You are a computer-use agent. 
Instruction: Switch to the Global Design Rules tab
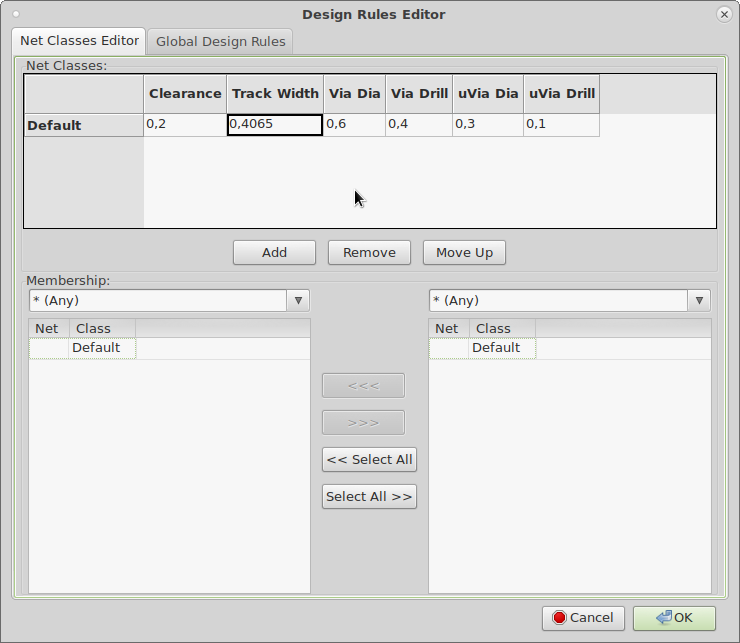pyautogui.click(x=220, y=42)
